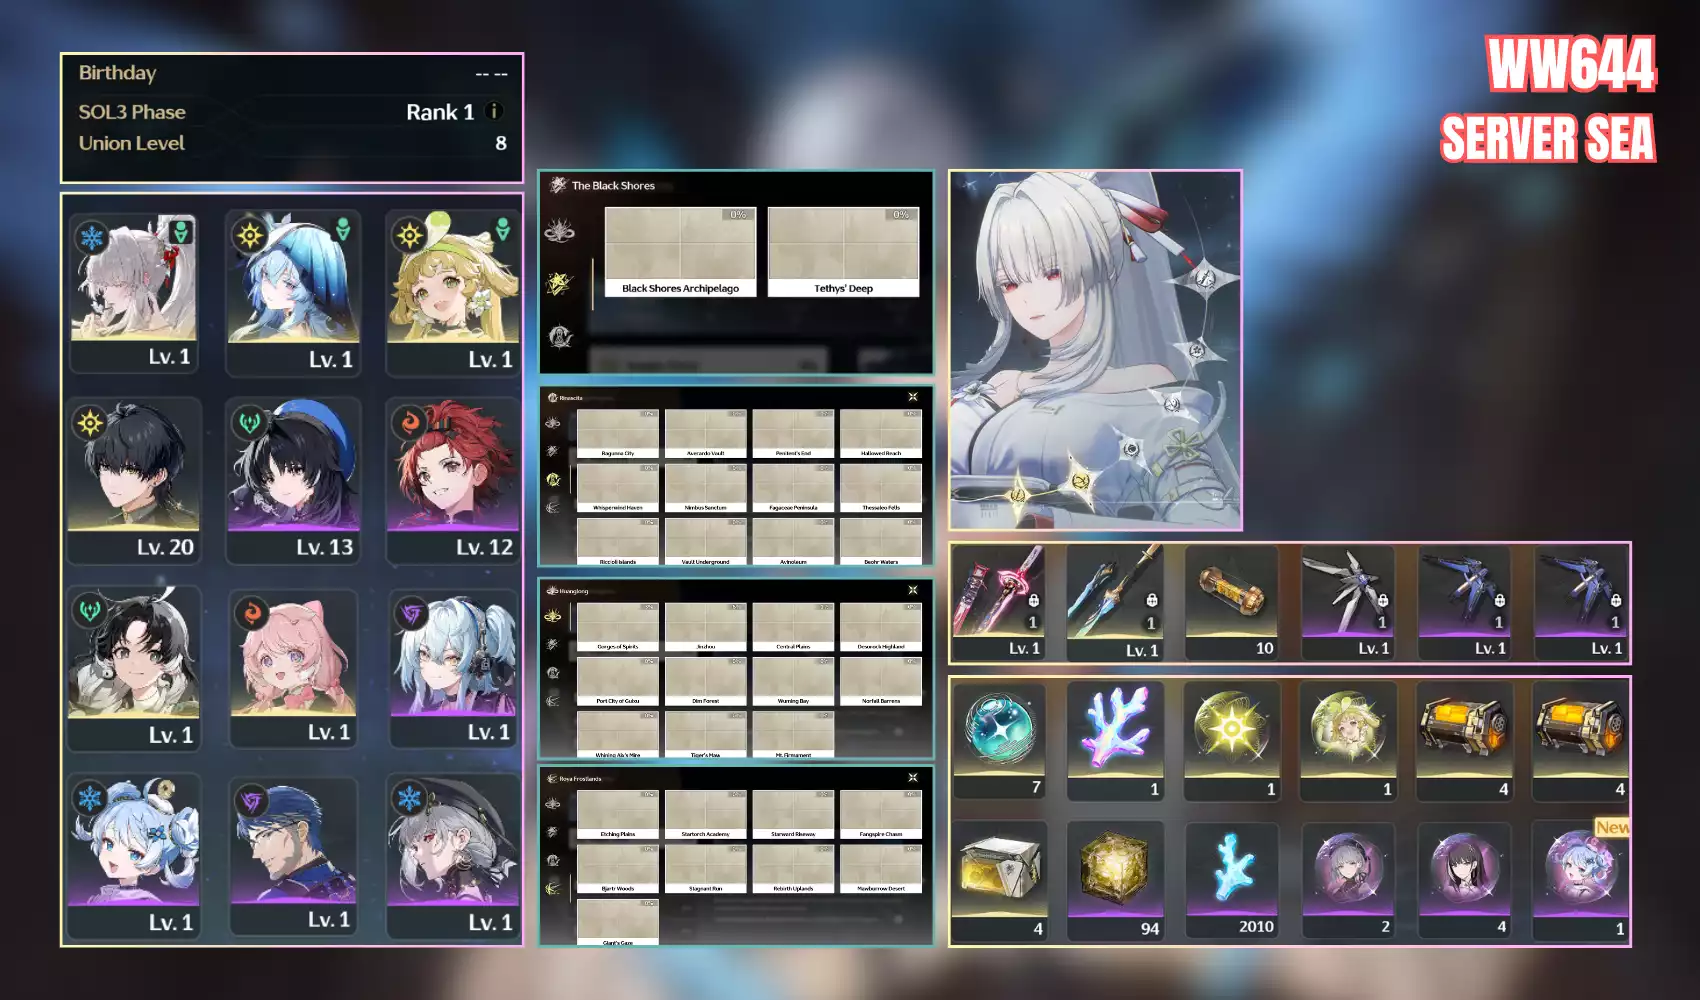Open the pink-haired character card
Screen dimensions: 1700x1000
(x=293, y=669)
